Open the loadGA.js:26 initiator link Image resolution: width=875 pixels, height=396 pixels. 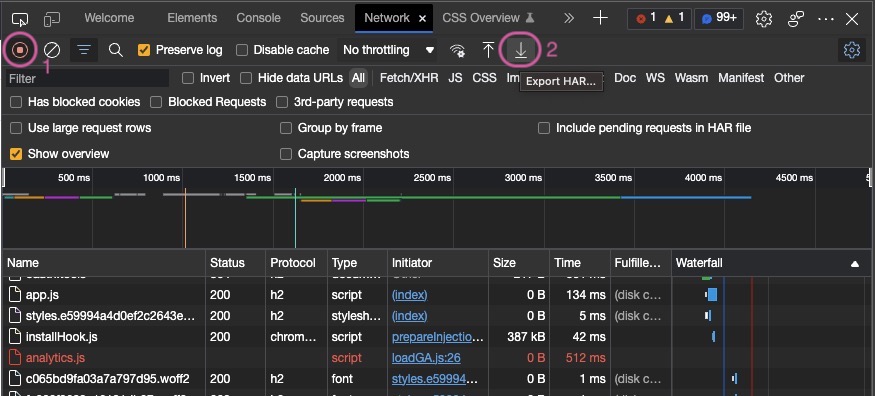[426, 358]
